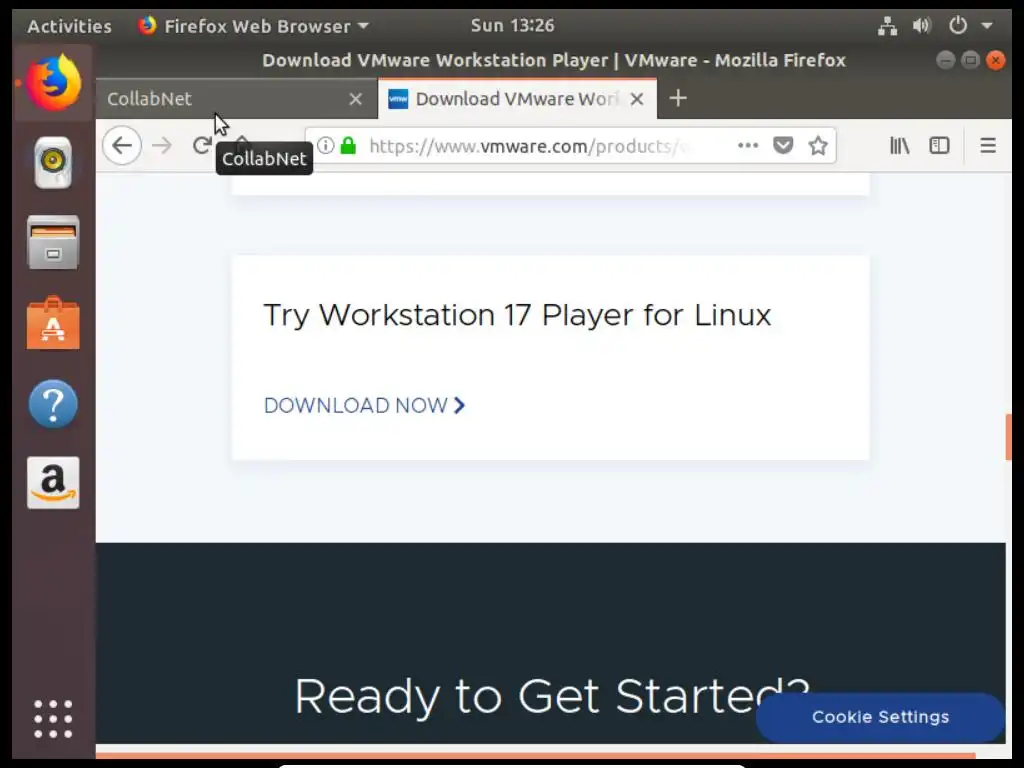Show Applications grid icon
Screen dimensions: 1024x768
[x=54, y=719]
